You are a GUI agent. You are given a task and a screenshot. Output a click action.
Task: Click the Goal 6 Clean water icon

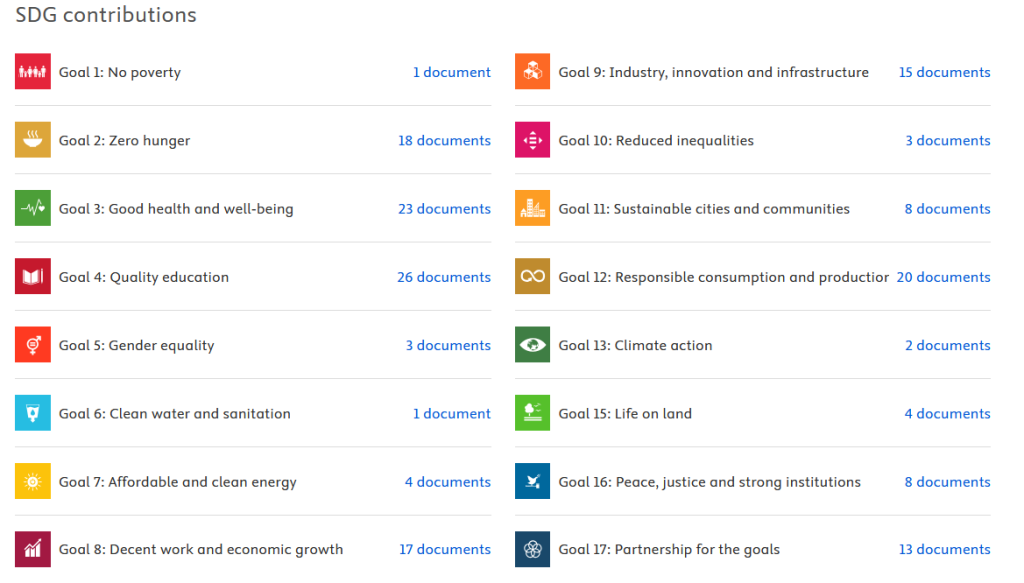(33, 412)
